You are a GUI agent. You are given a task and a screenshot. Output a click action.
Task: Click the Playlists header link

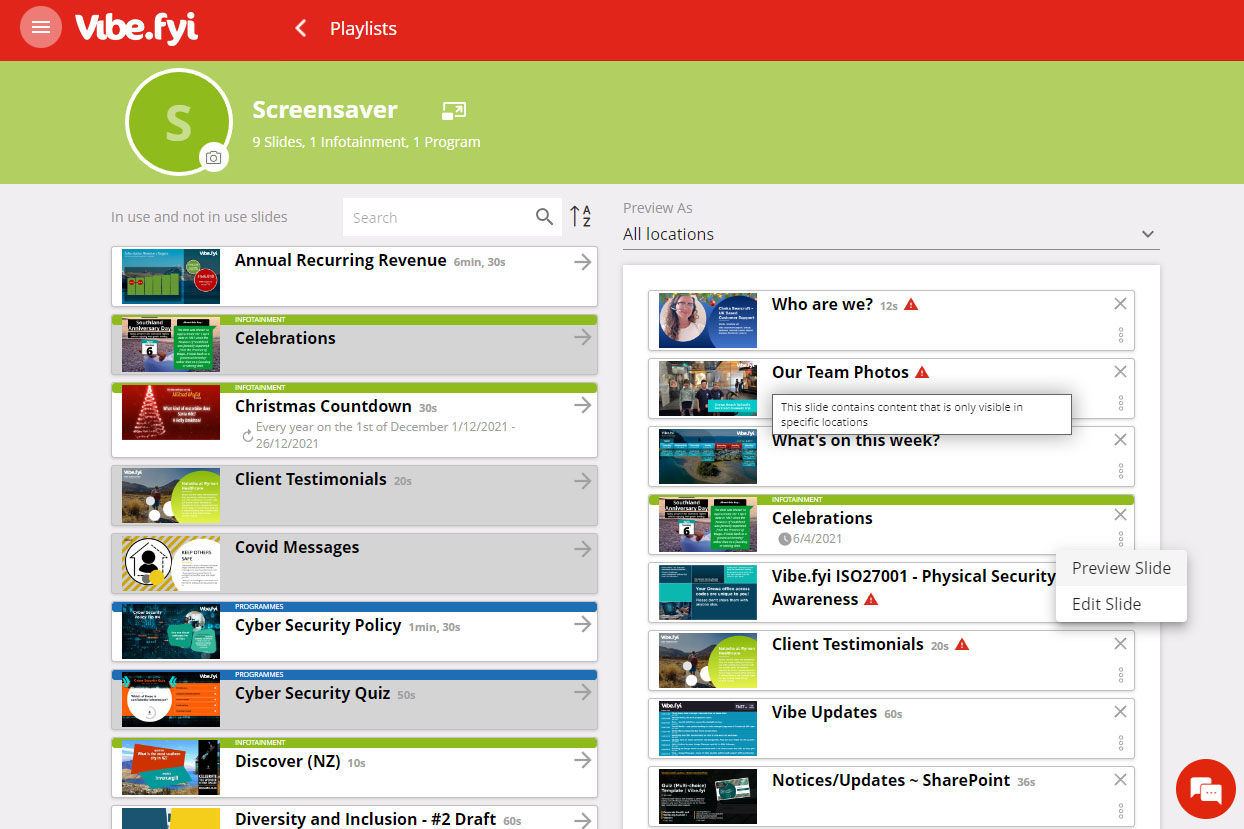pyautogui.click(x=363, y=29)
